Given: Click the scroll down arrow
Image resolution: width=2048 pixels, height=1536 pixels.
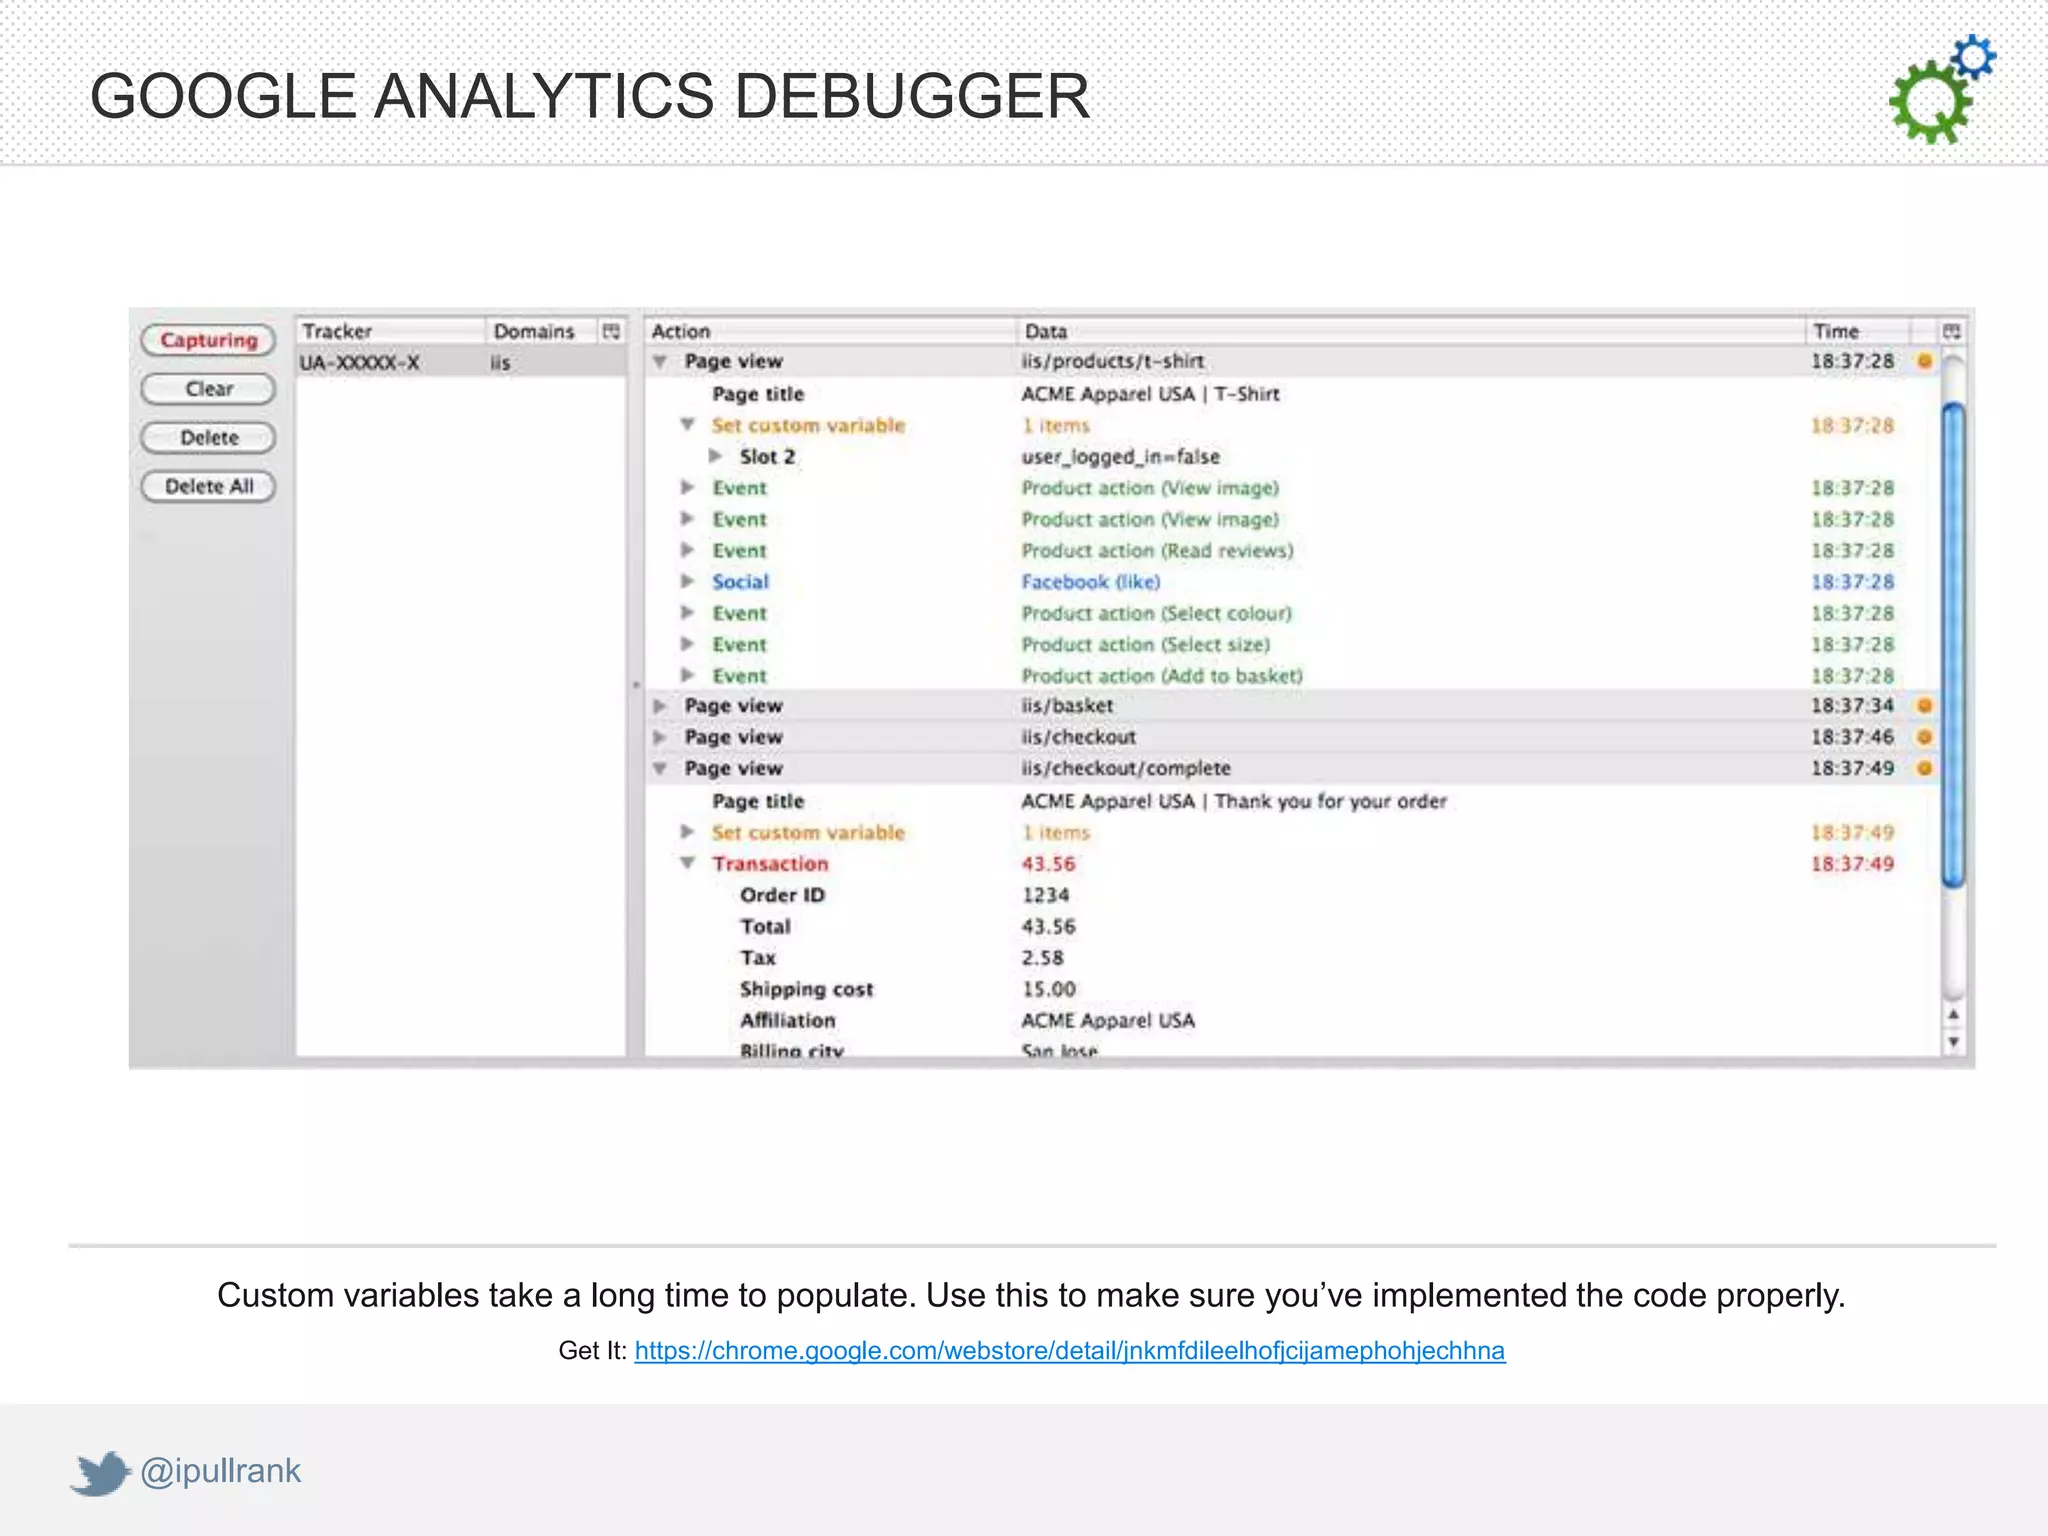Looking at the screenshot, I should (x=1953, y=1042).
